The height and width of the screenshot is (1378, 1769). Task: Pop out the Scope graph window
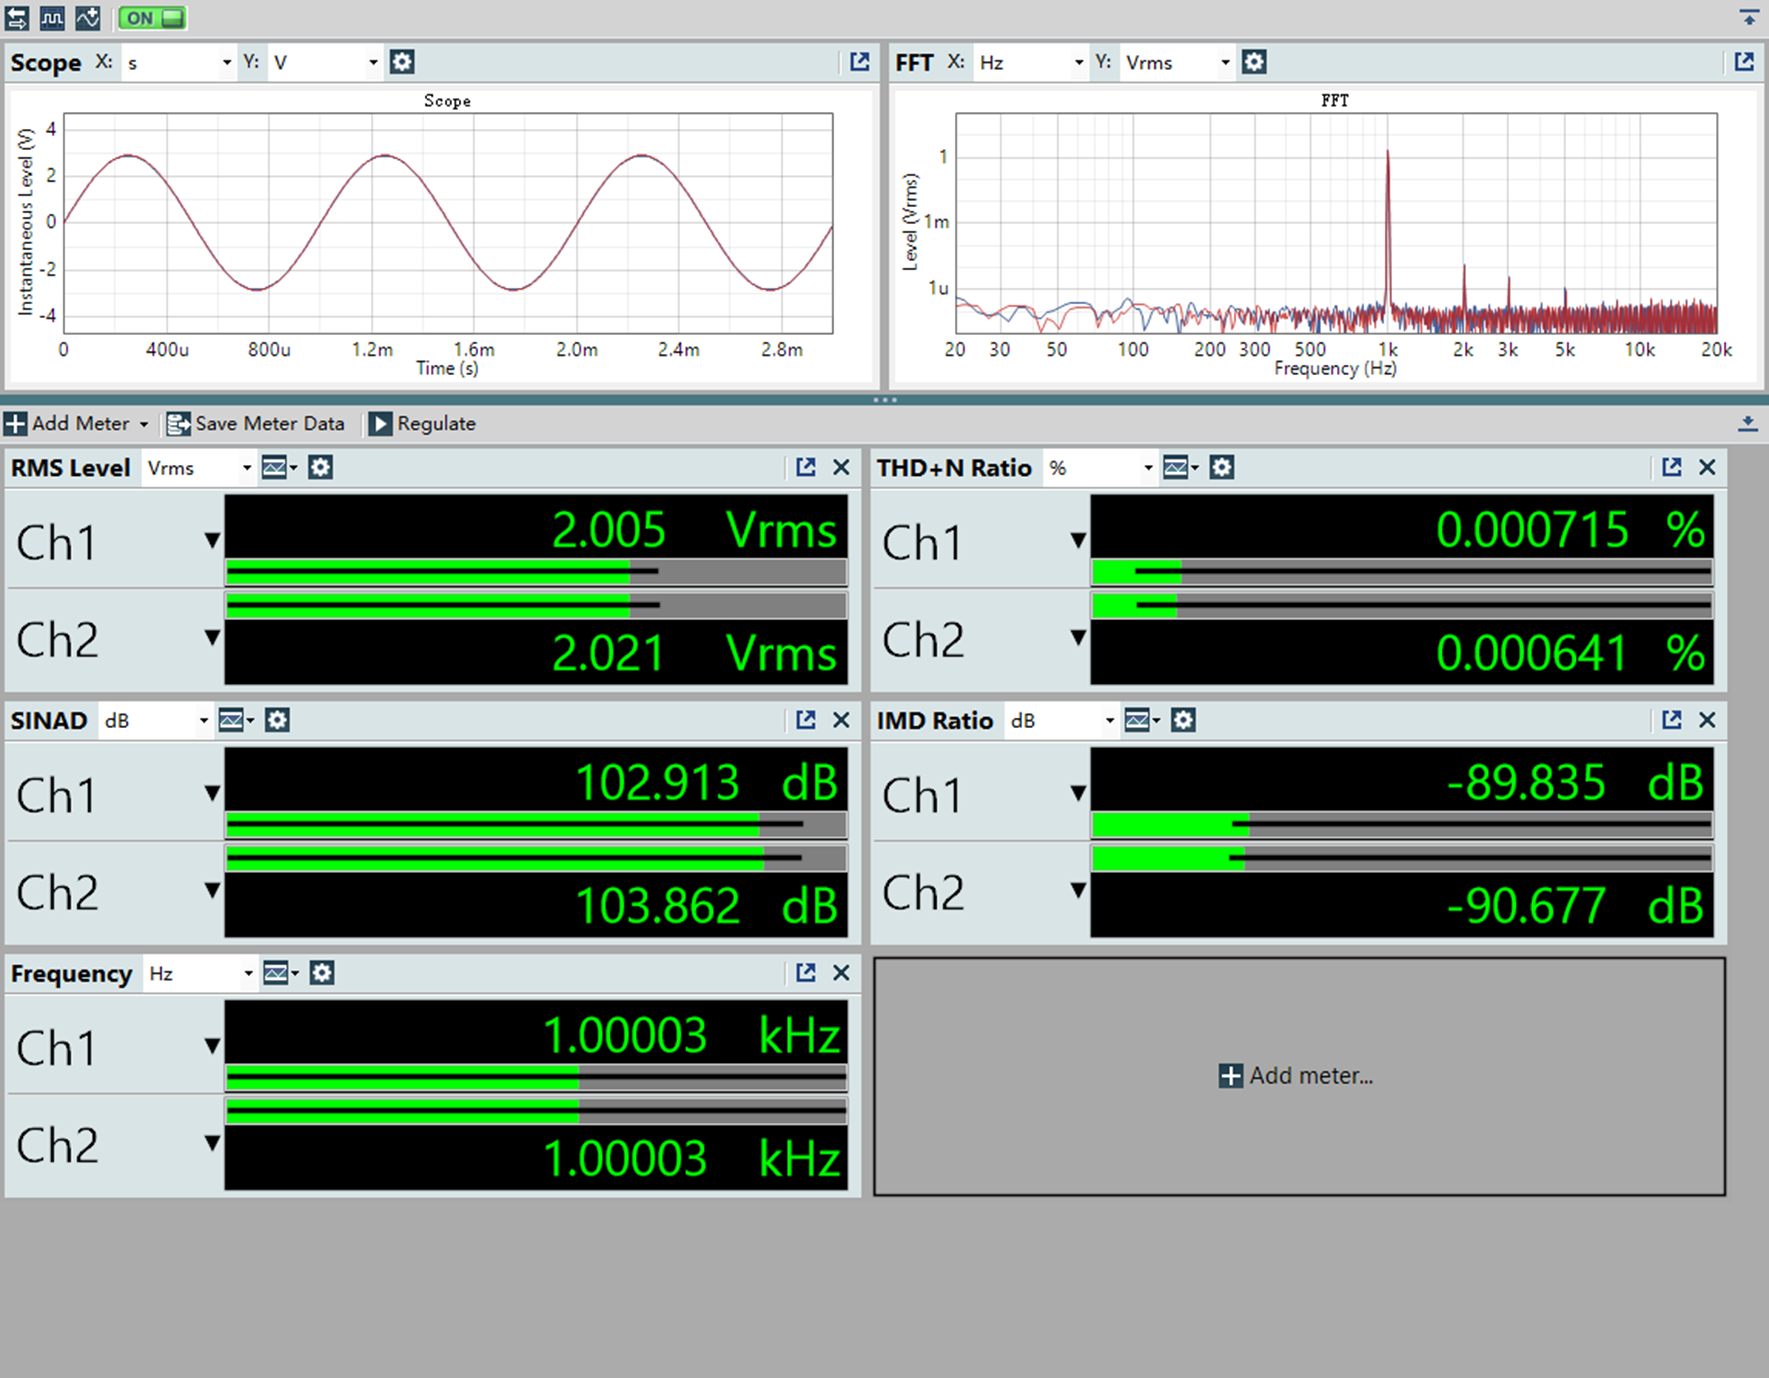(859, 62)
